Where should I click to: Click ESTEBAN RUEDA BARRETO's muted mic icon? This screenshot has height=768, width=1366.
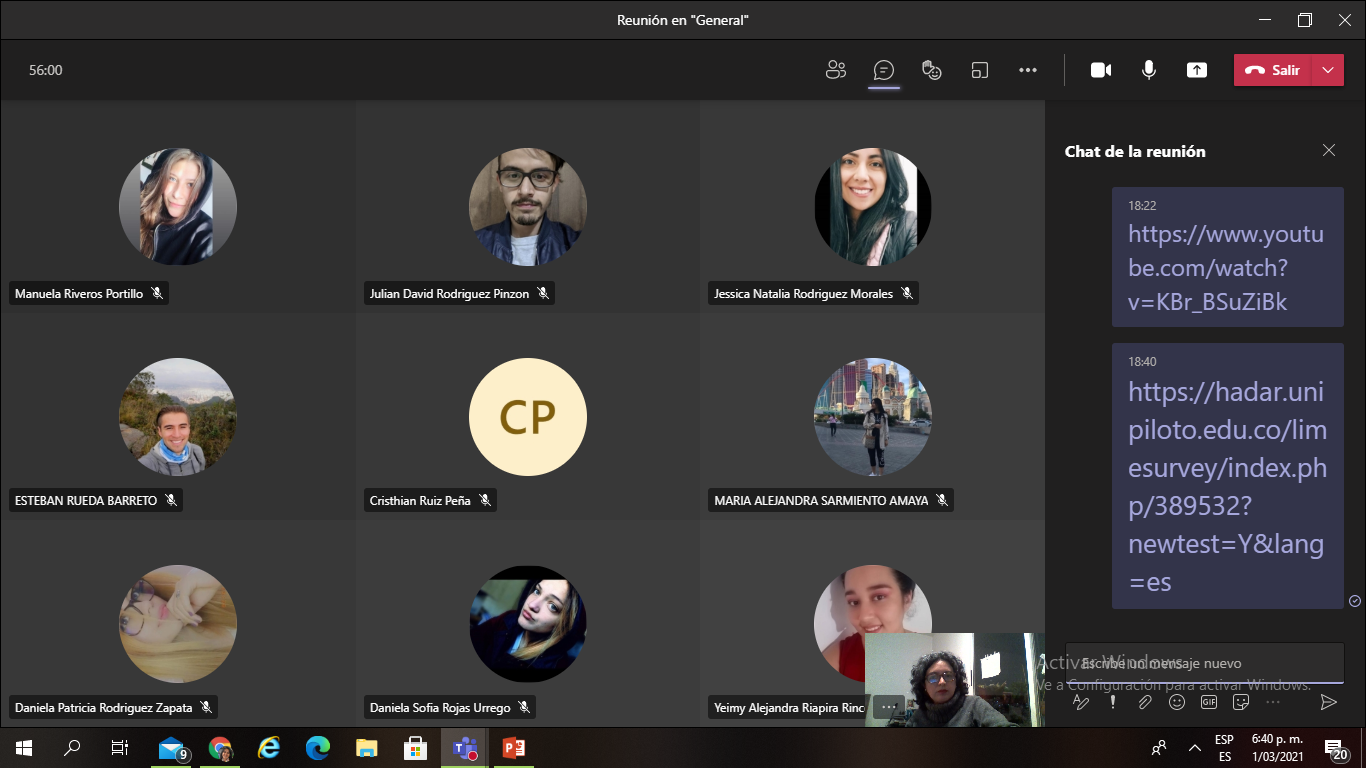tap(171, 500)
